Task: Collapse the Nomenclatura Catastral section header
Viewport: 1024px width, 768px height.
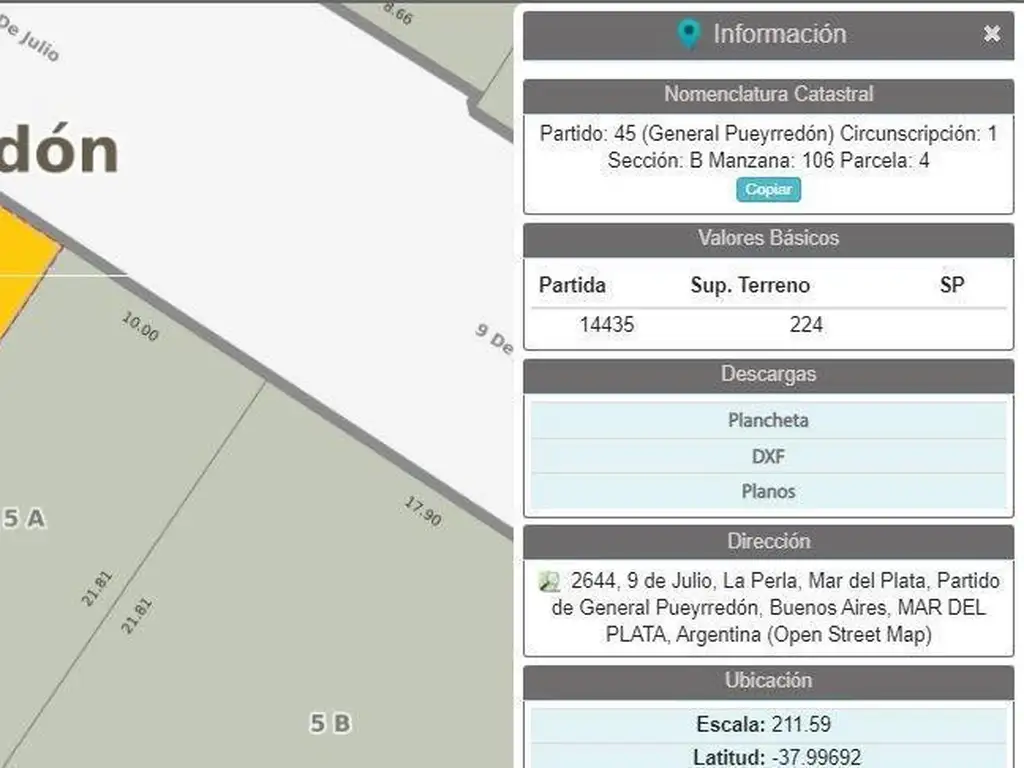Action: point(767,95)
